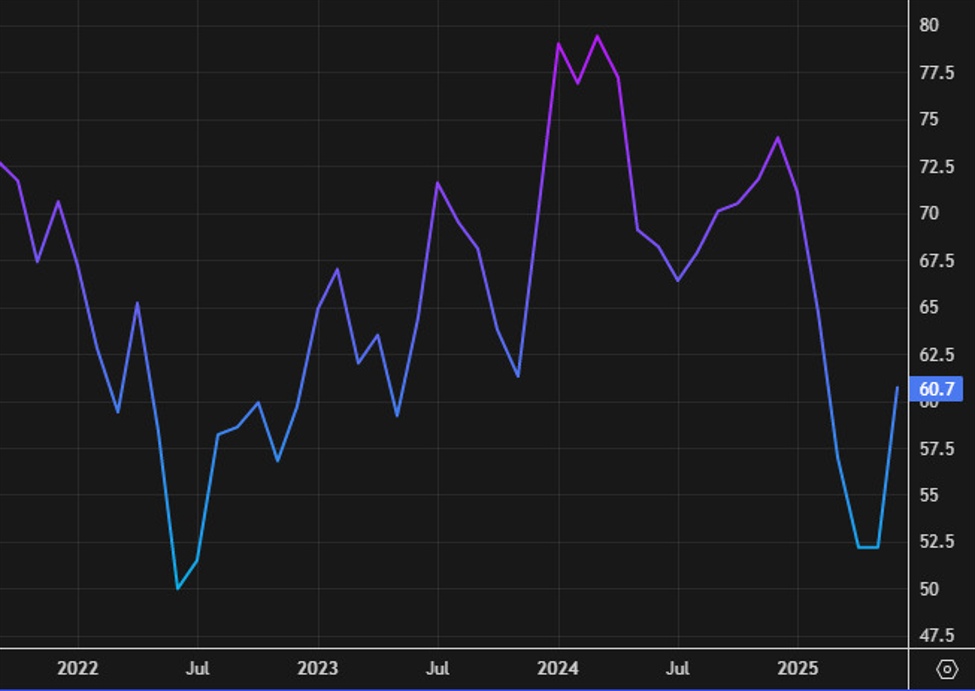
Task: Select the Jul label between 2024 and 2025
Action: (x=678, y=668)
